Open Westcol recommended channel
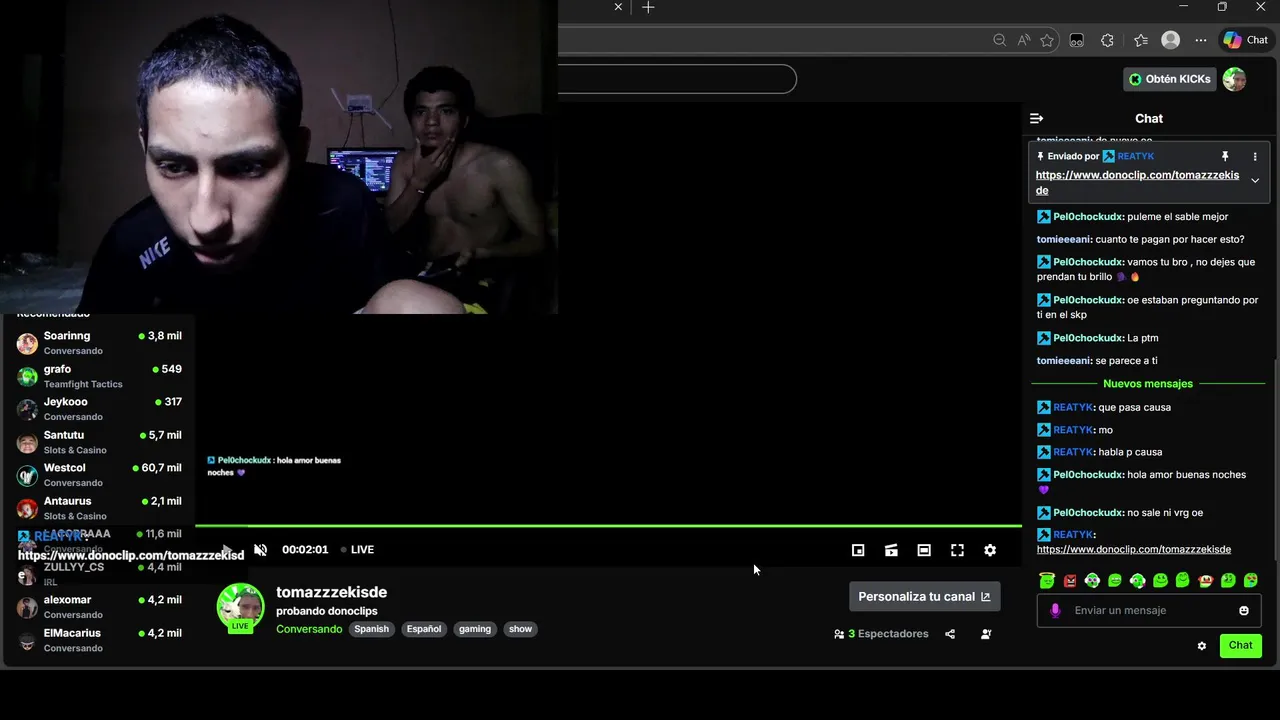 click(x=99, y=475)
